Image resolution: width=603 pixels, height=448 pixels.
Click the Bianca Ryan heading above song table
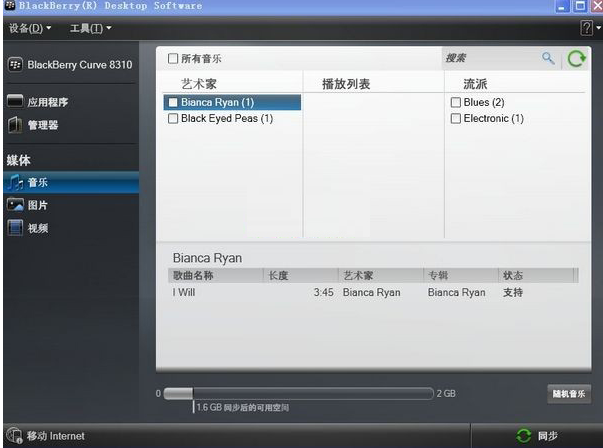207,258
